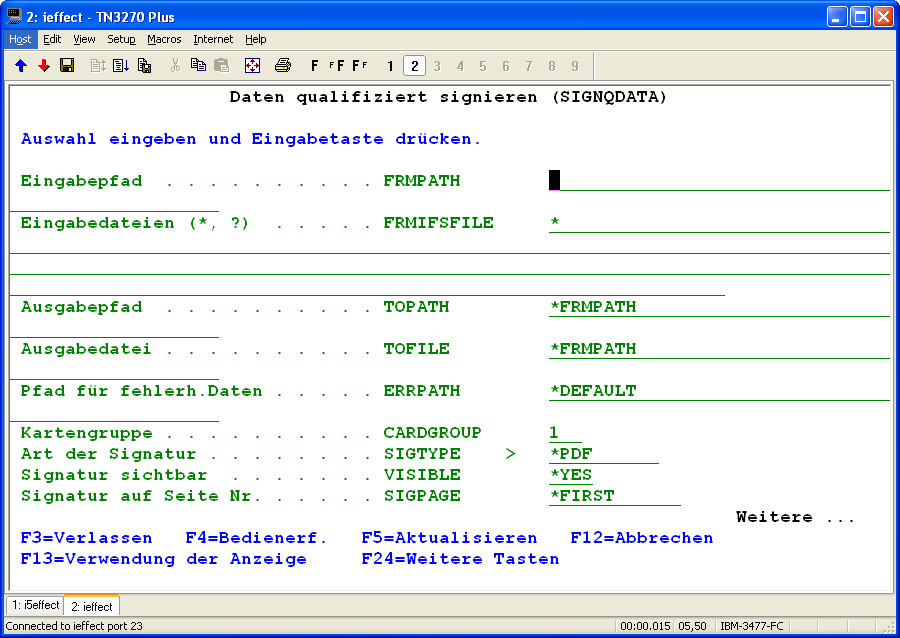The height and width of the screenshot is (638, 900).
Task: Click the VISIBLE field showing *YES
Action: [x=571, y=475]
